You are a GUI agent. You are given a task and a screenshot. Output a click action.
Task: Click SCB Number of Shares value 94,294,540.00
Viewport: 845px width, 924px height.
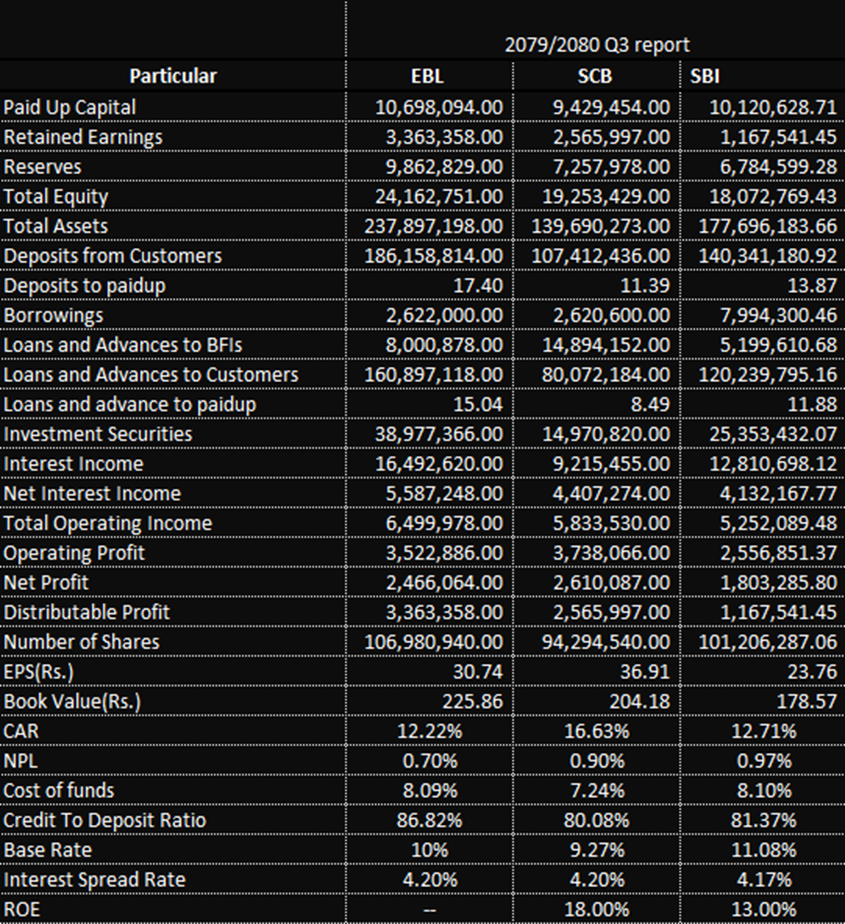coord(606,642)
